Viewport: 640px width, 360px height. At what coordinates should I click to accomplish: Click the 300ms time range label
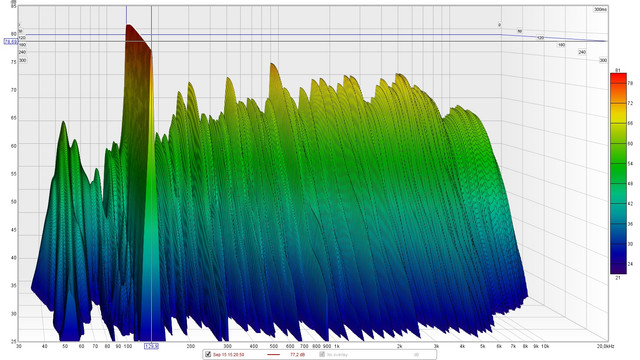point(600,9)
